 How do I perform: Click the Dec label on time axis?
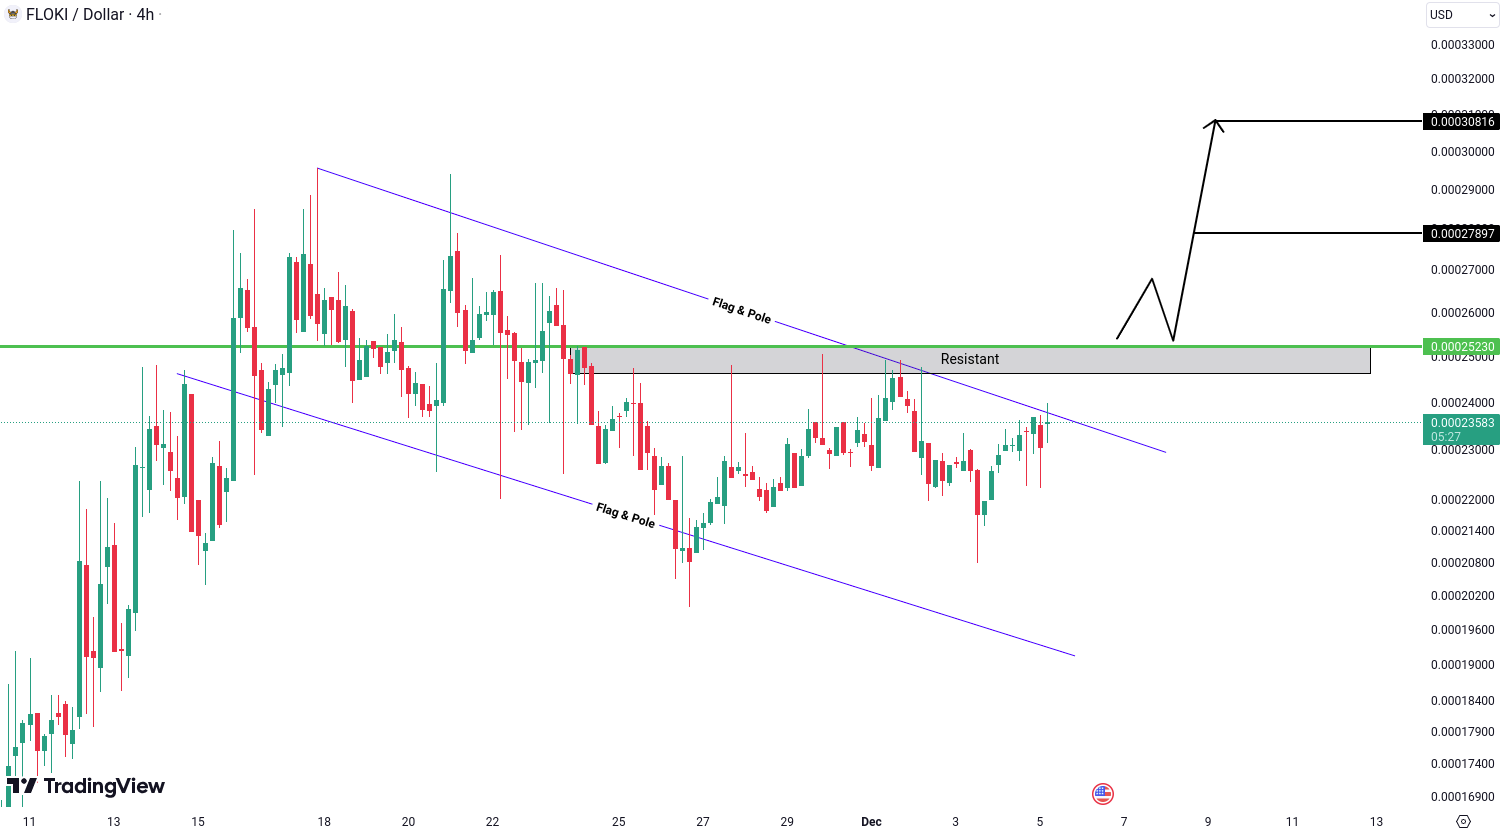tap(871, 822)
